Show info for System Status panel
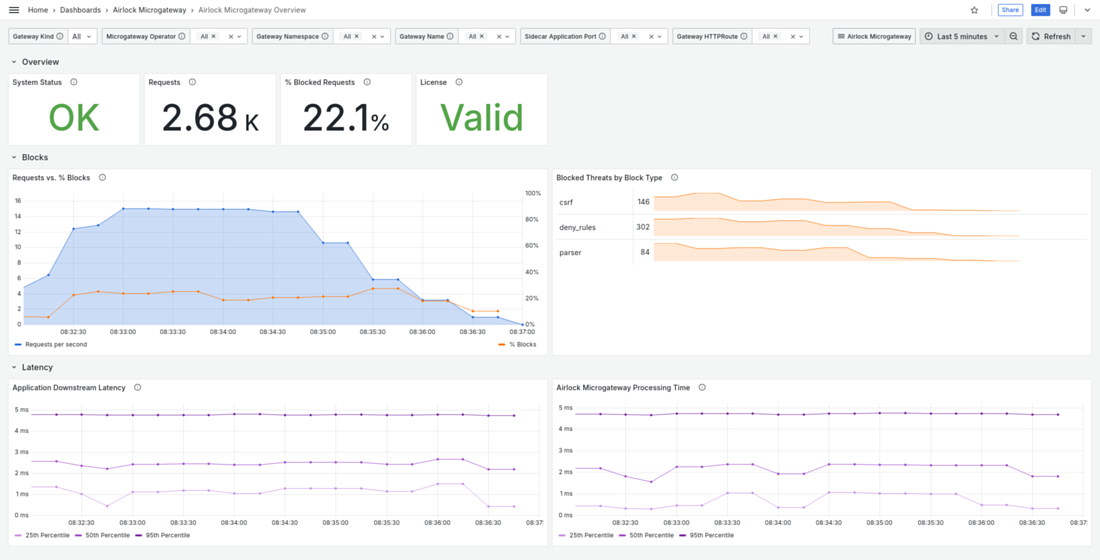Viewport: 1100px width, 560px height. point(74,82)
